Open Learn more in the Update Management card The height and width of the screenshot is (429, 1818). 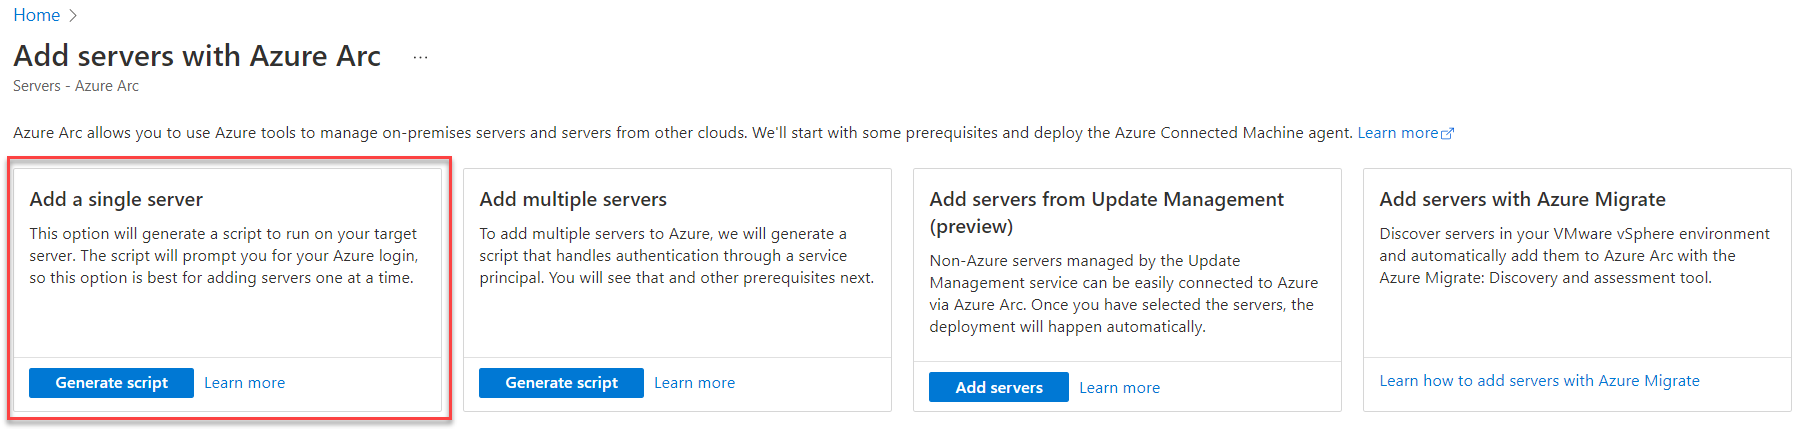coord(1119,388)
